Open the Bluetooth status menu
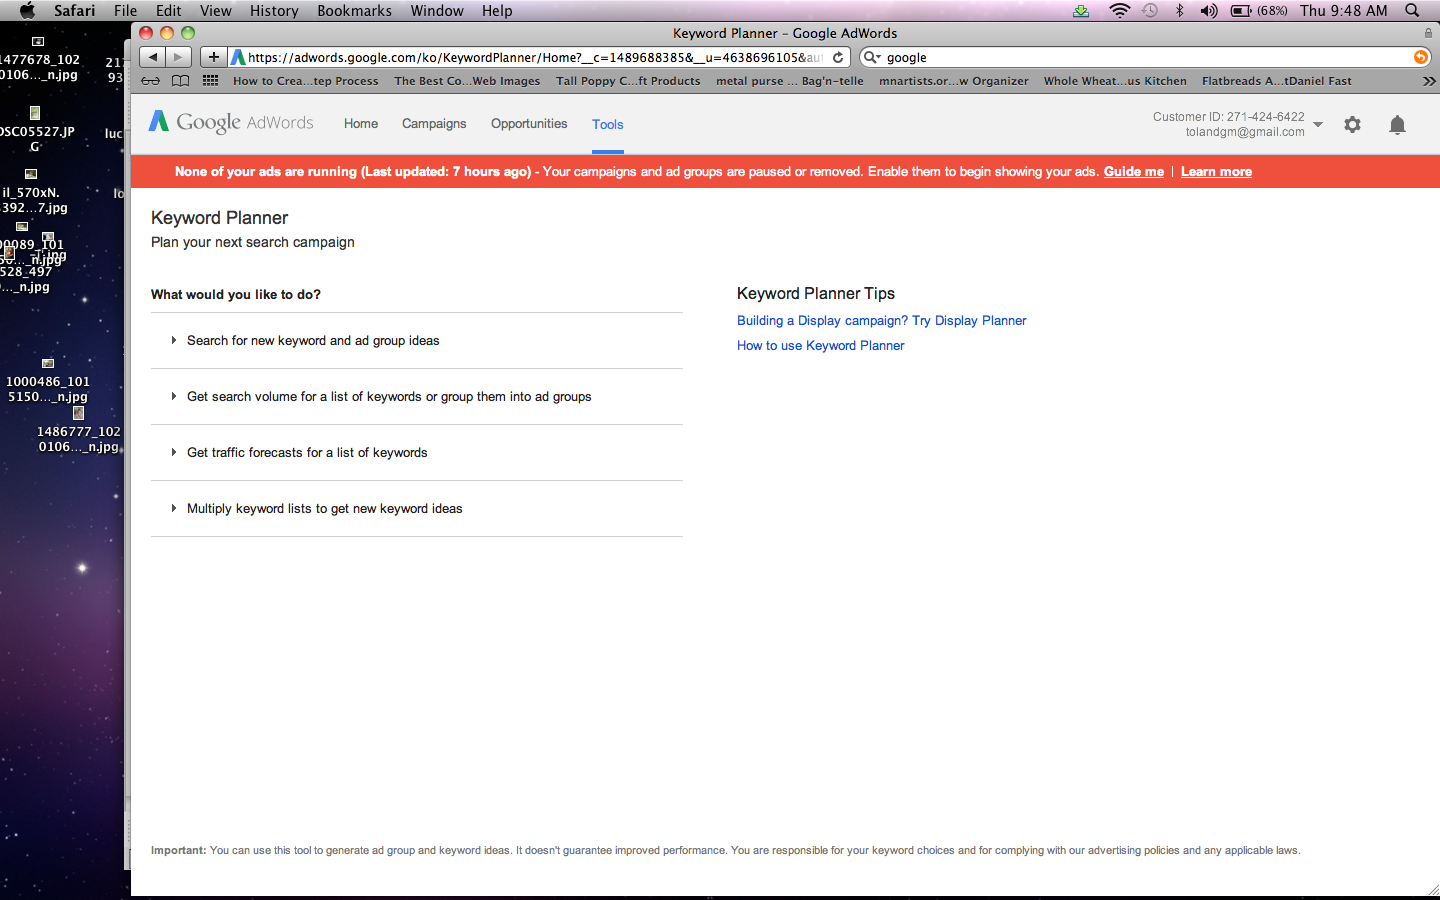The height and width of the screenshot is (900, 1440). (x=1179, y=10)
